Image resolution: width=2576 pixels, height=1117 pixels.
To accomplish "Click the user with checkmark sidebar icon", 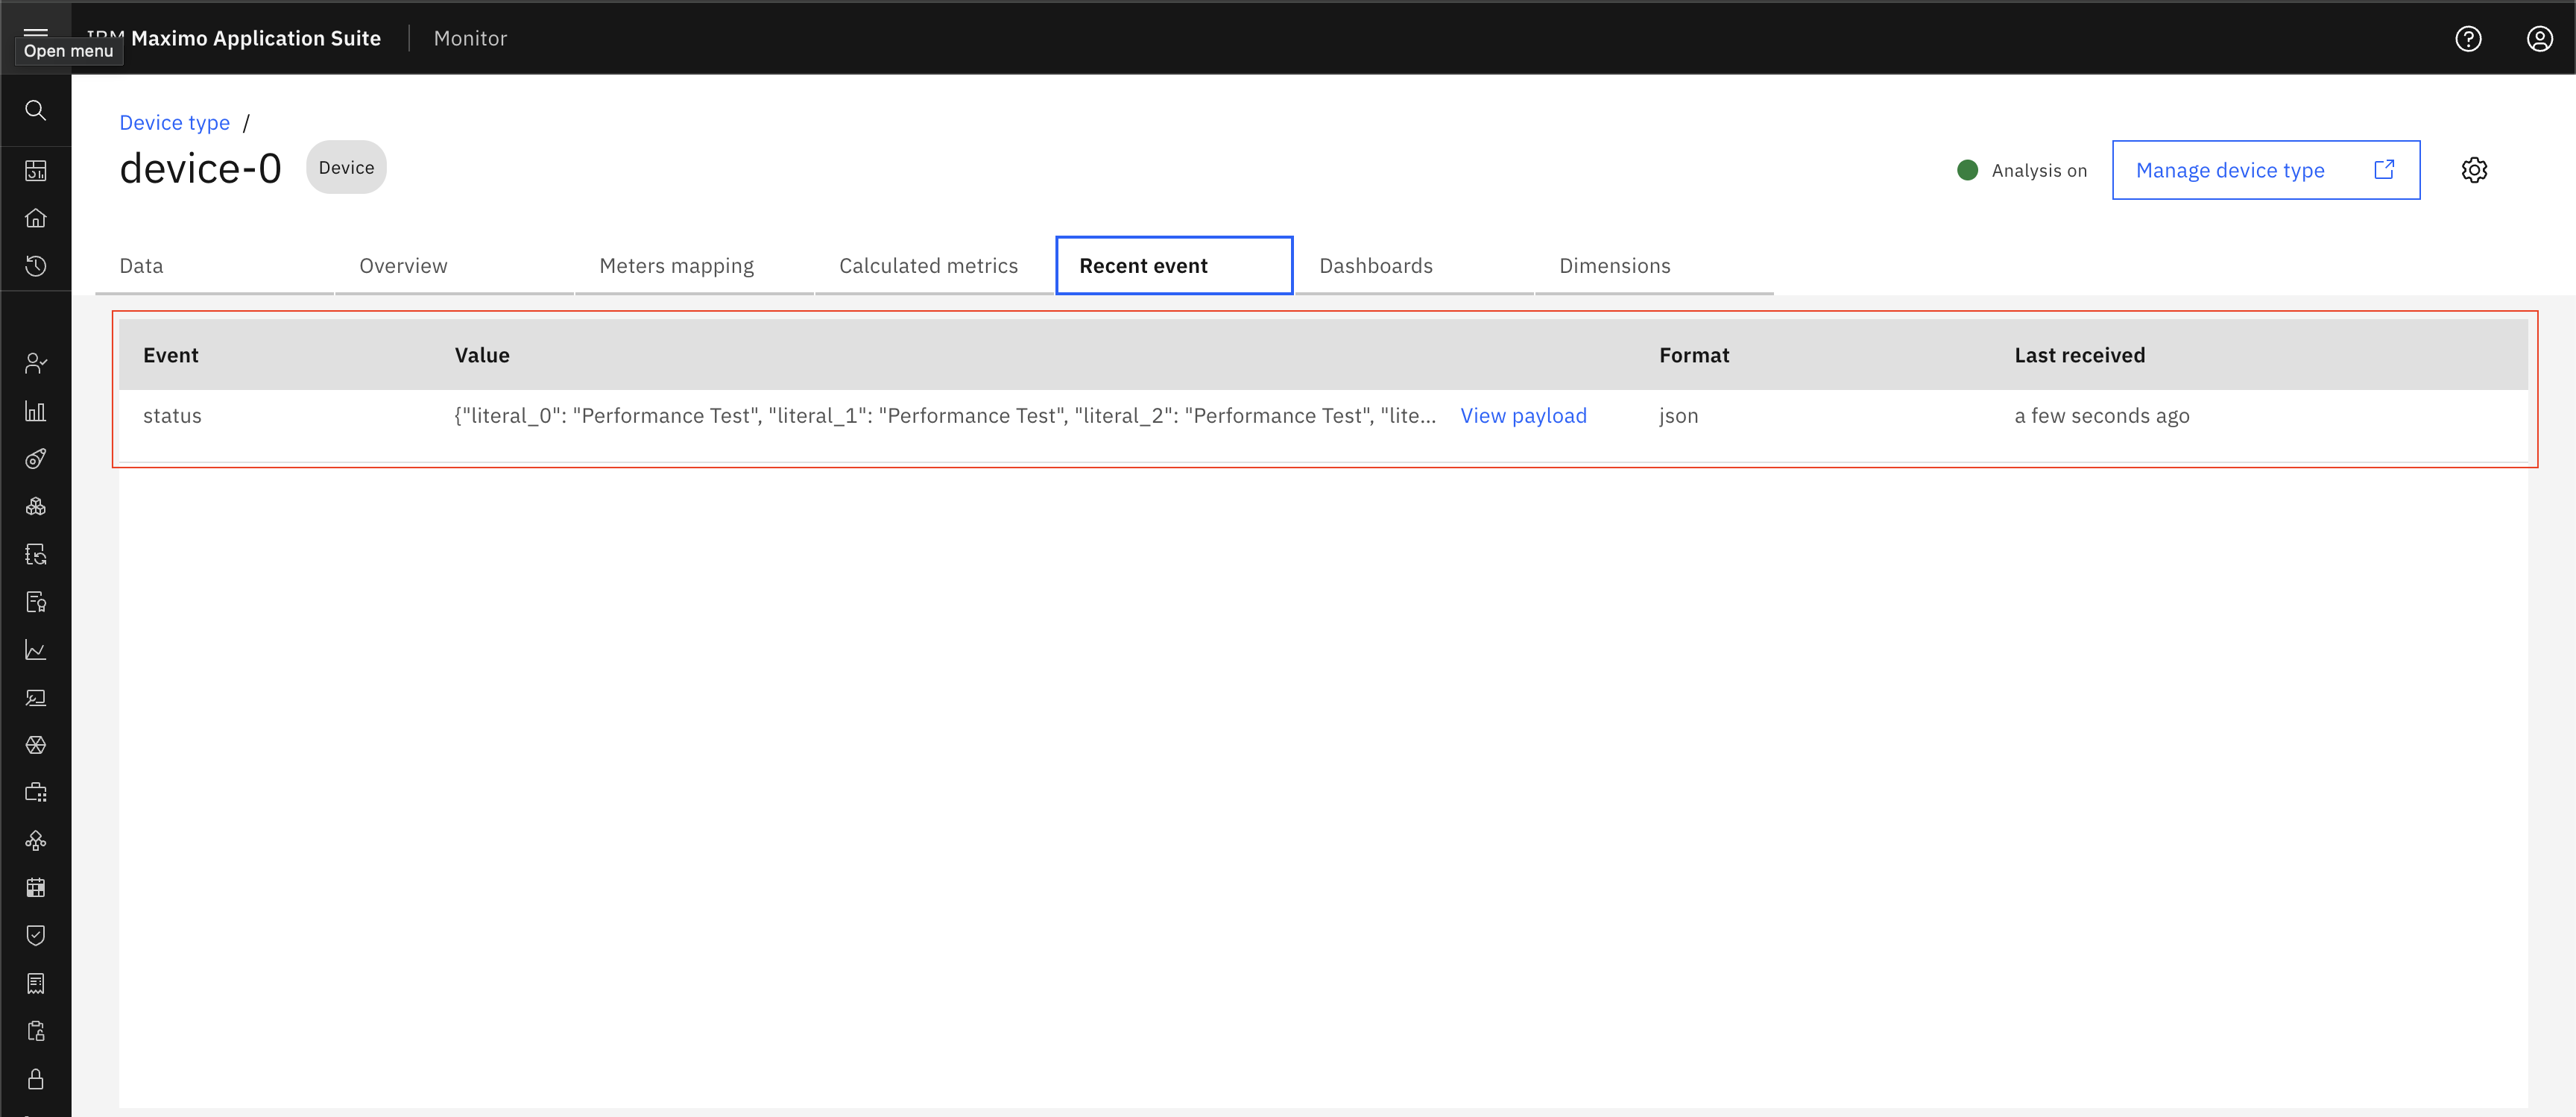I will [x=36, y=363].
